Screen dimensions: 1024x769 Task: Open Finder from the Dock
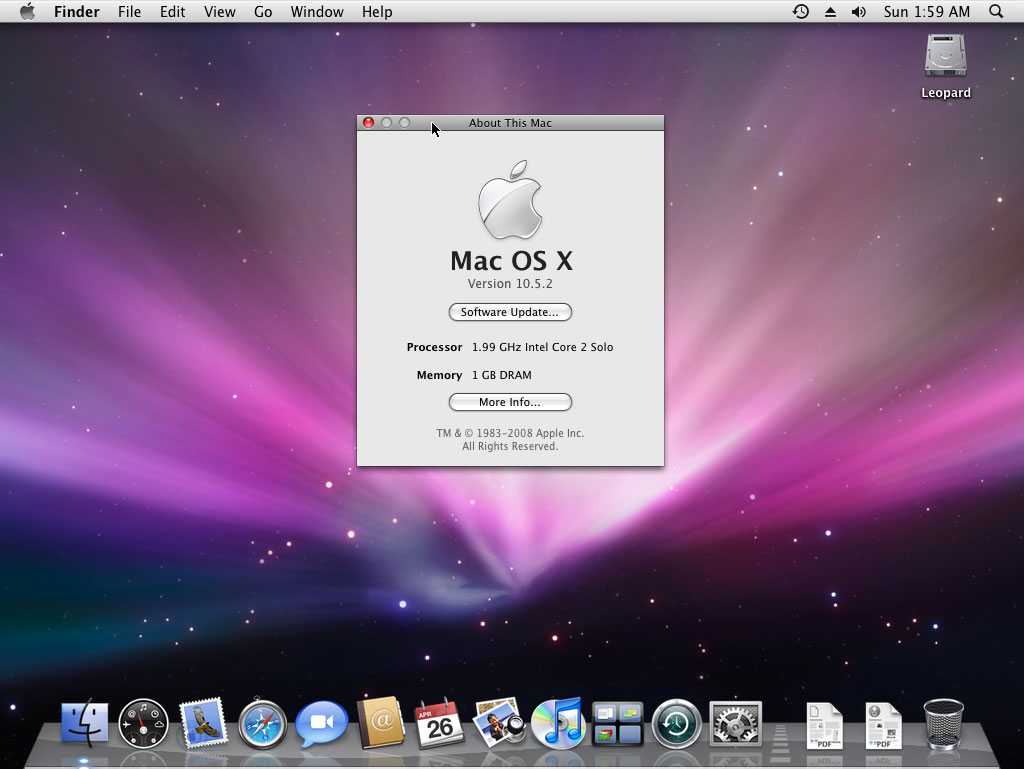pos(85,723)
